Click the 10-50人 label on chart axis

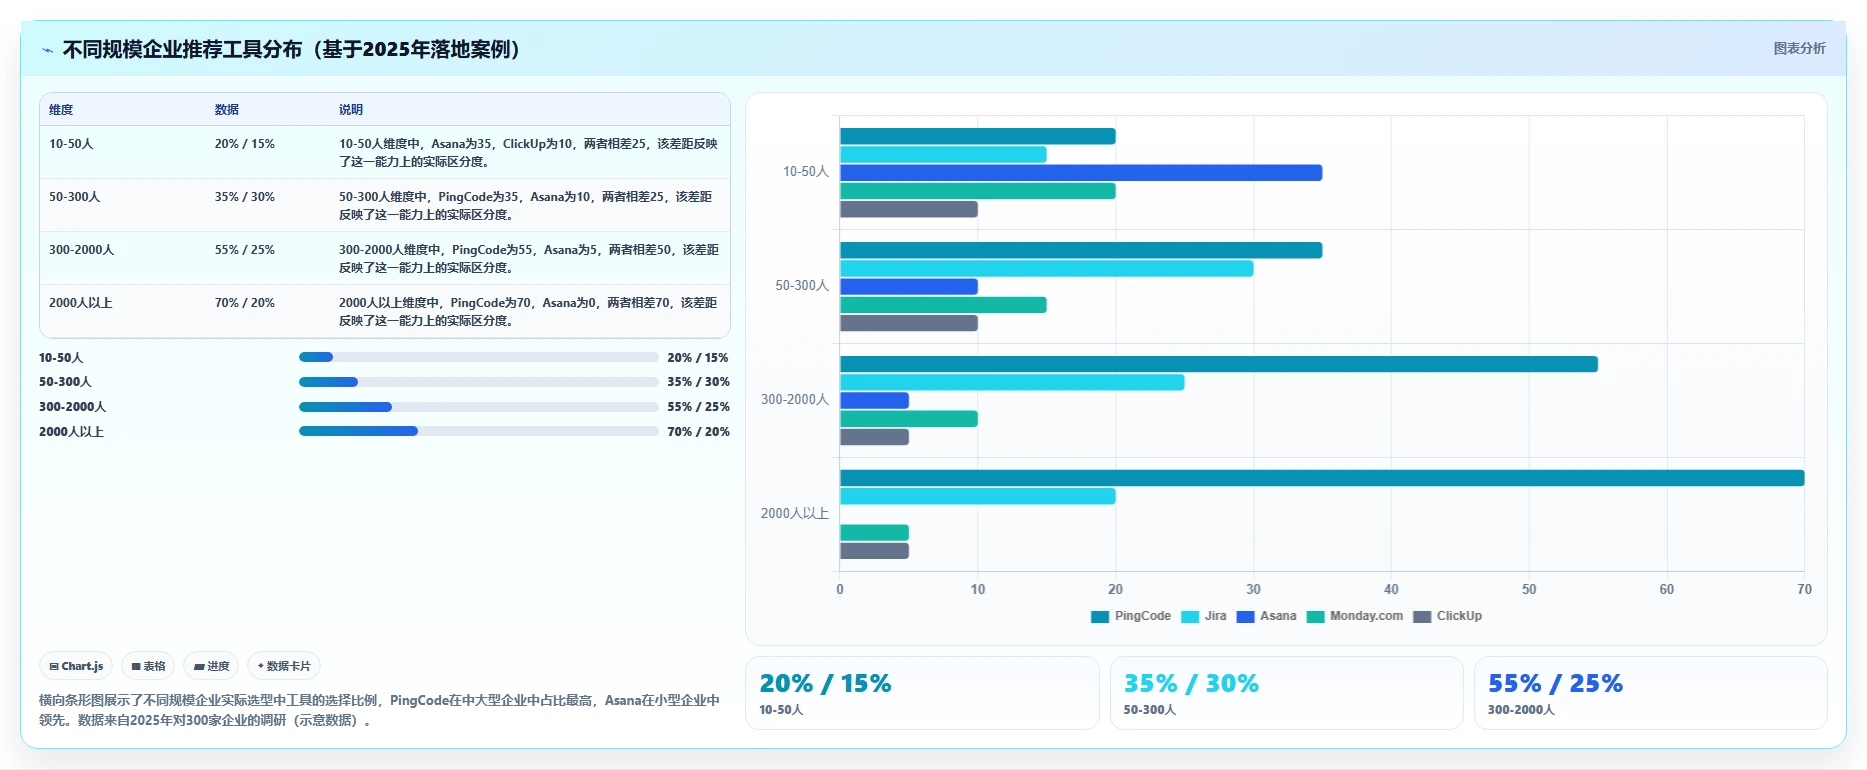pyautogui.click(x=806, y=172)
